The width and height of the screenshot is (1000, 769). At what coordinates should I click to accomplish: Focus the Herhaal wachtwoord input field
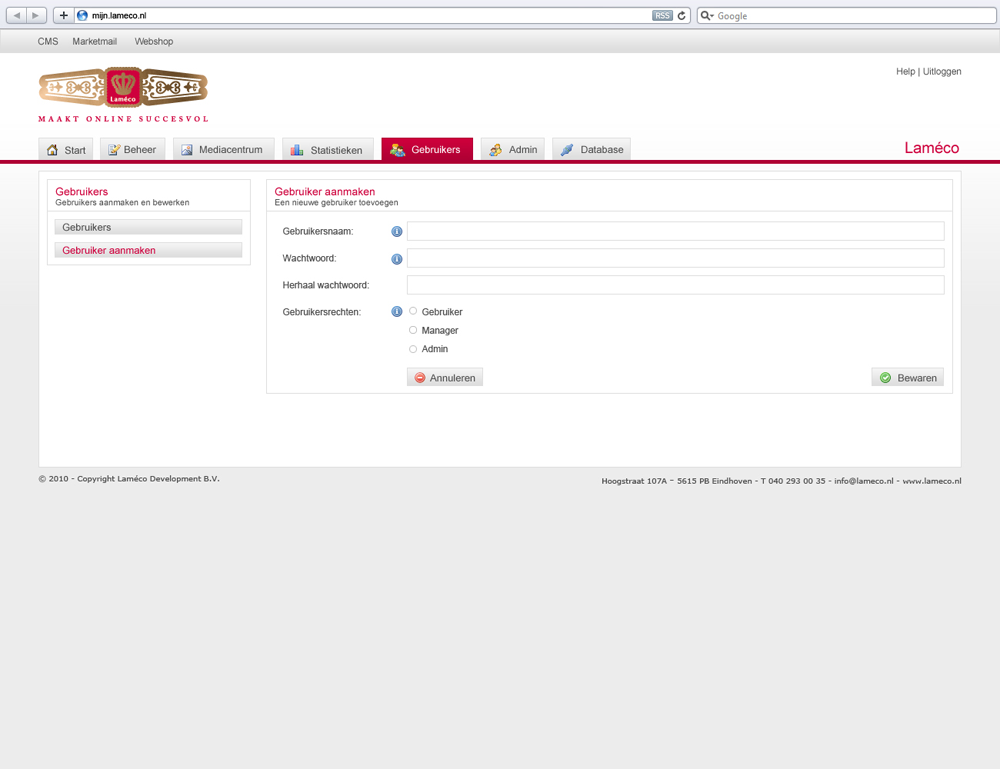[x=675, y=285]
